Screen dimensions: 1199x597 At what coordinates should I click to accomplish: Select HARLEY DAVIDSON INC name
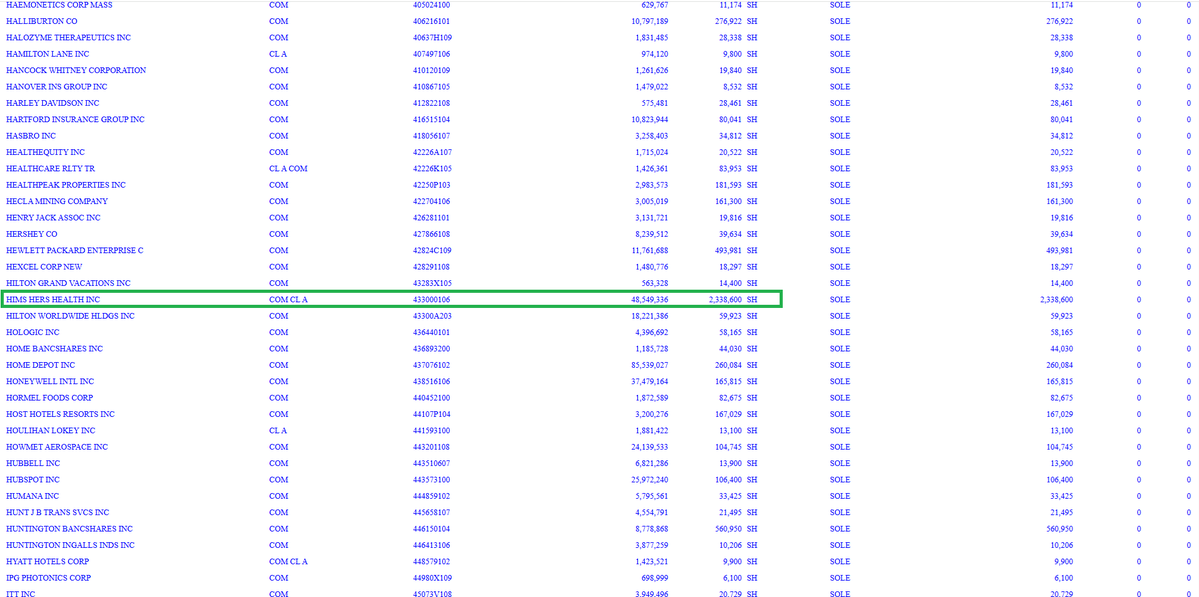point(53,103)
